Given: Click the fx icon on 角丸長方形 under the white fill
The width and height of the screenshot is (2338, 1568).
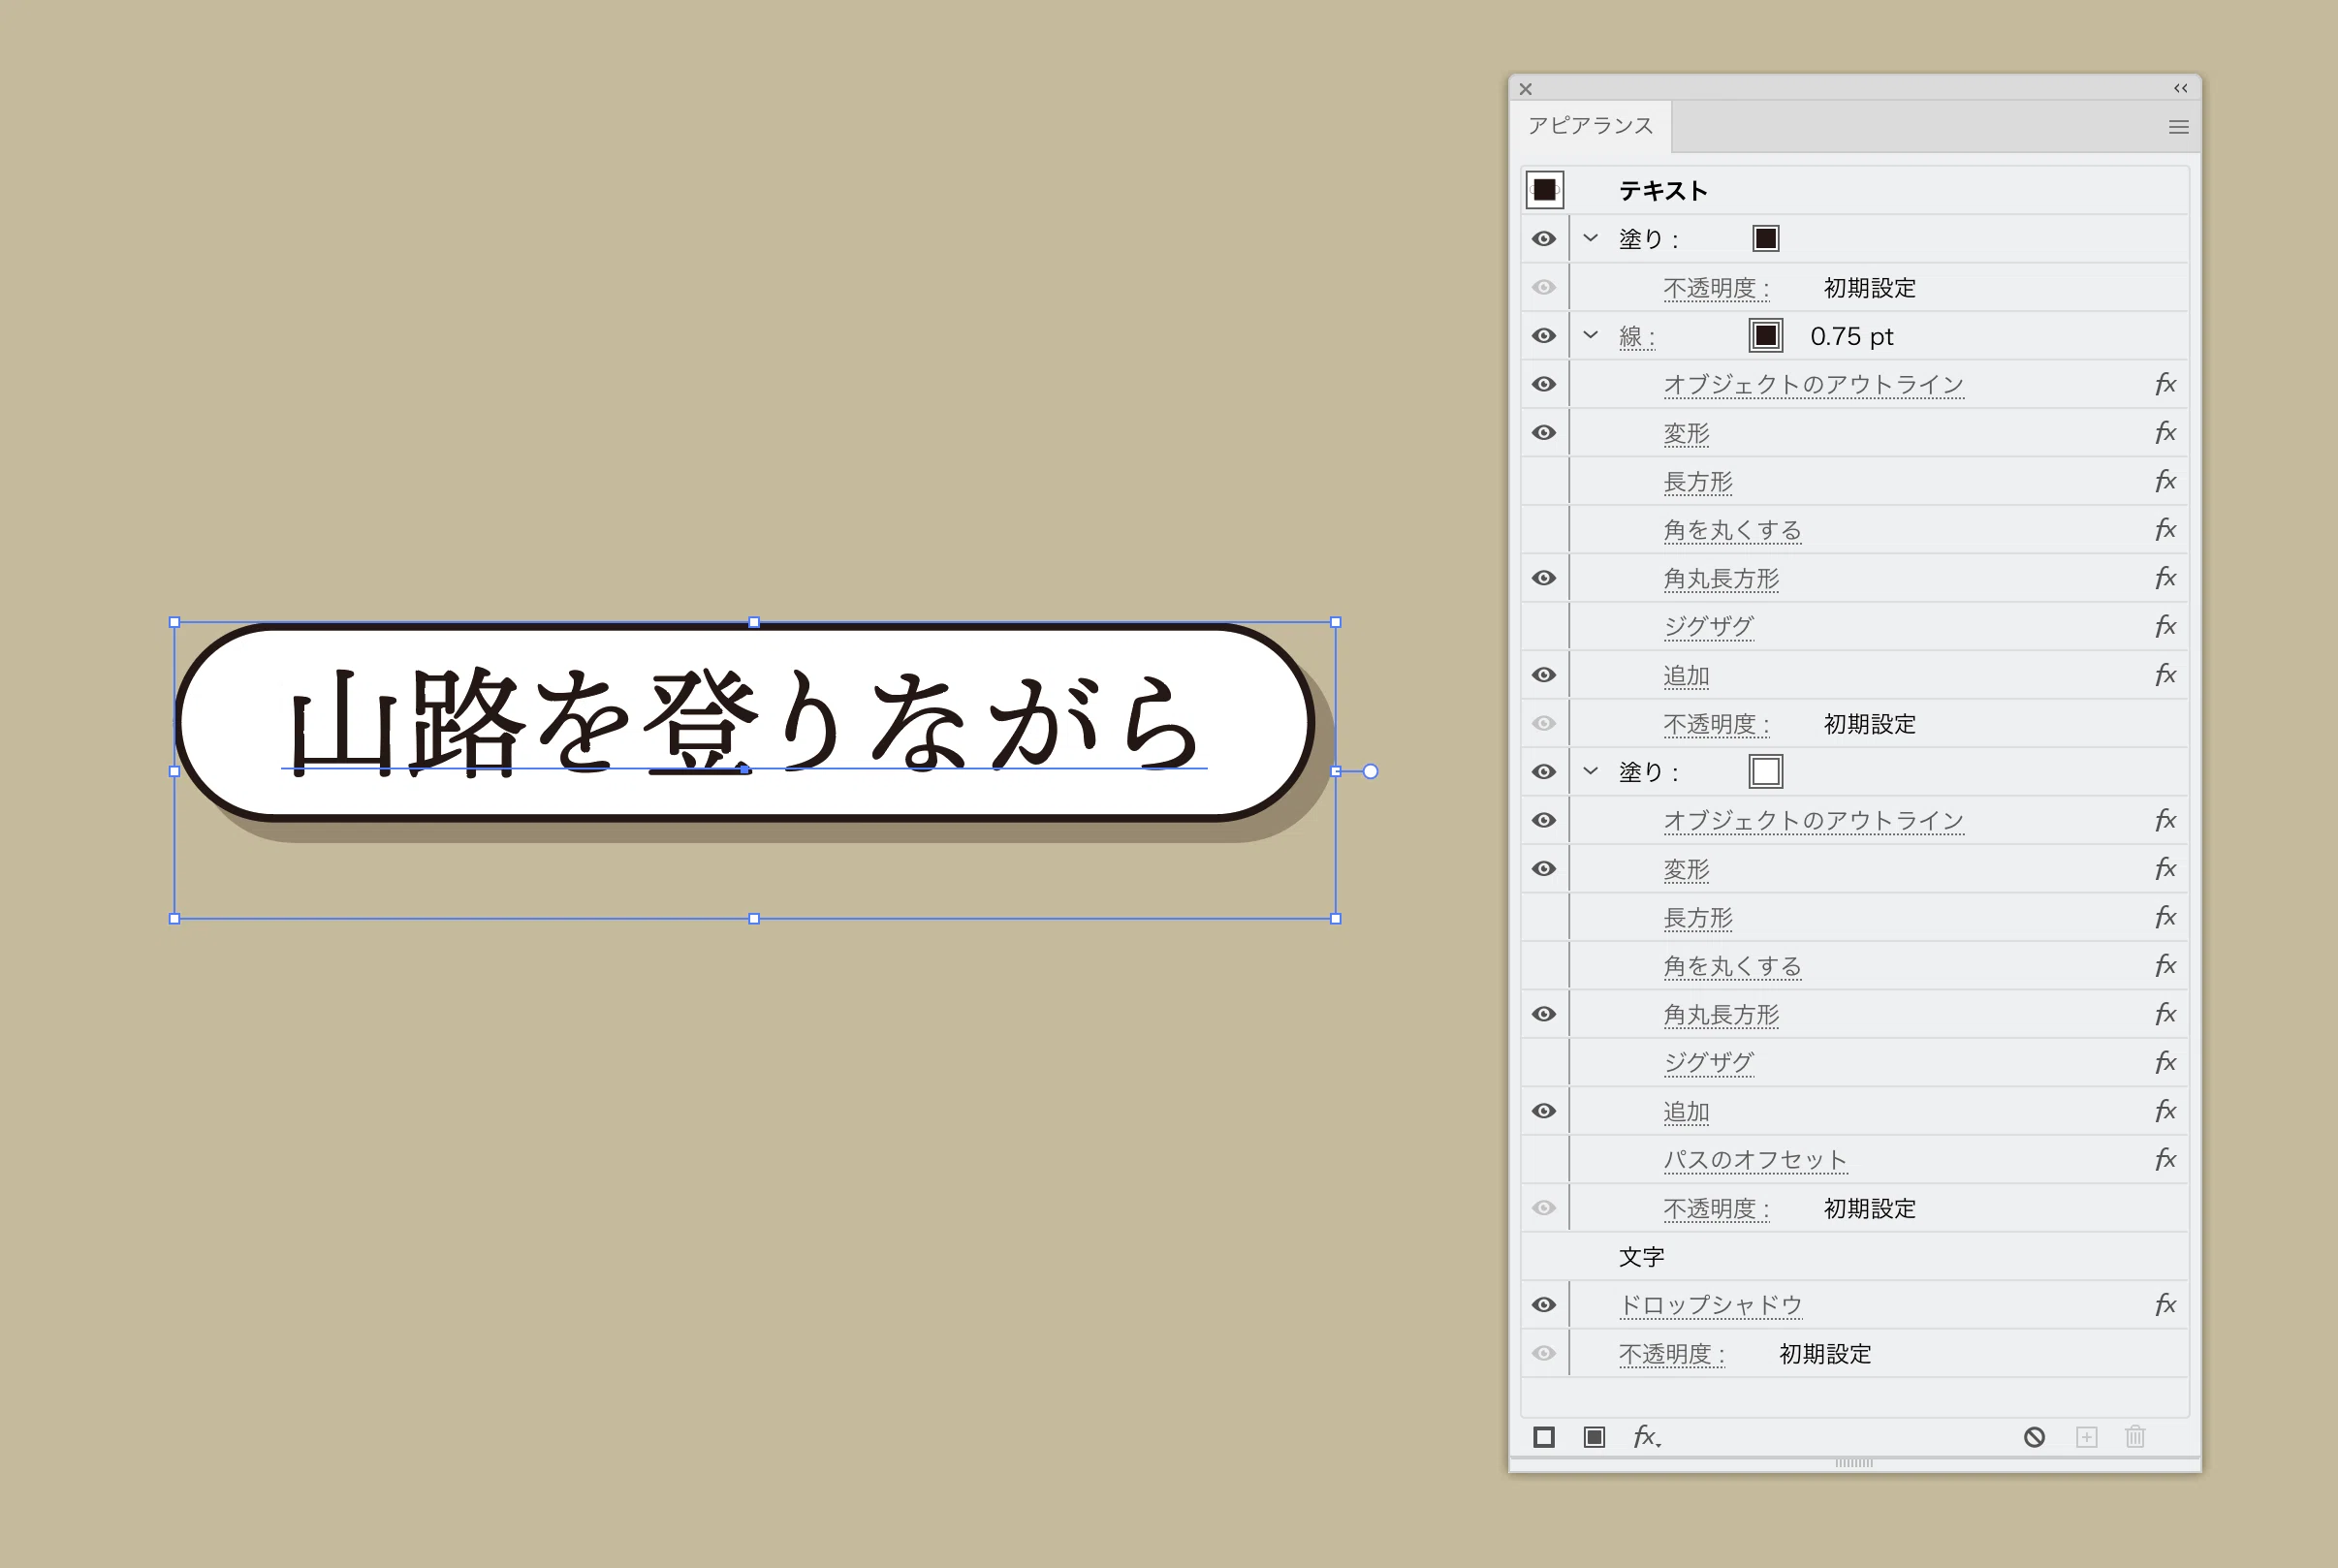Looking at the screenshot, I should pos(2165,1014).
